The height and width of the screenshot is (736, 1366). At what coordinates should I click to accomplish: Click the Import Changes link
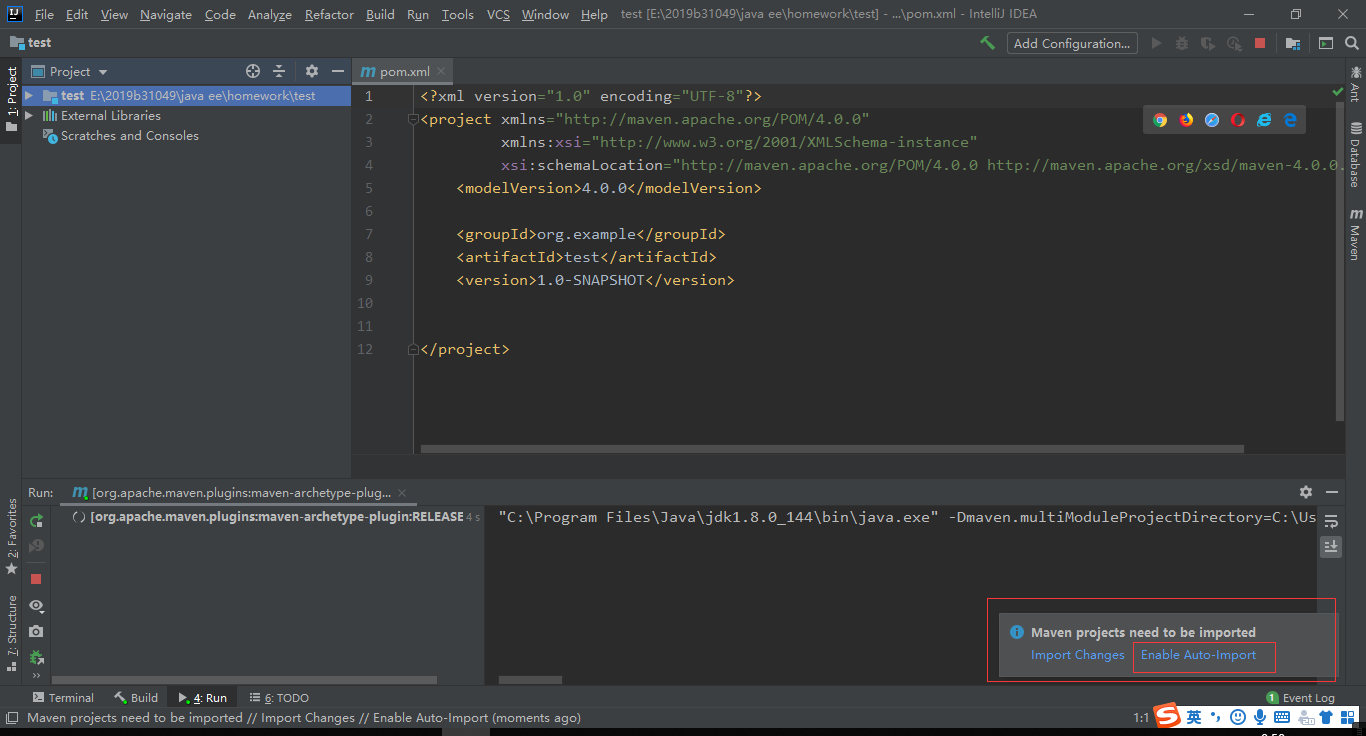click(x=1077, y=655)
